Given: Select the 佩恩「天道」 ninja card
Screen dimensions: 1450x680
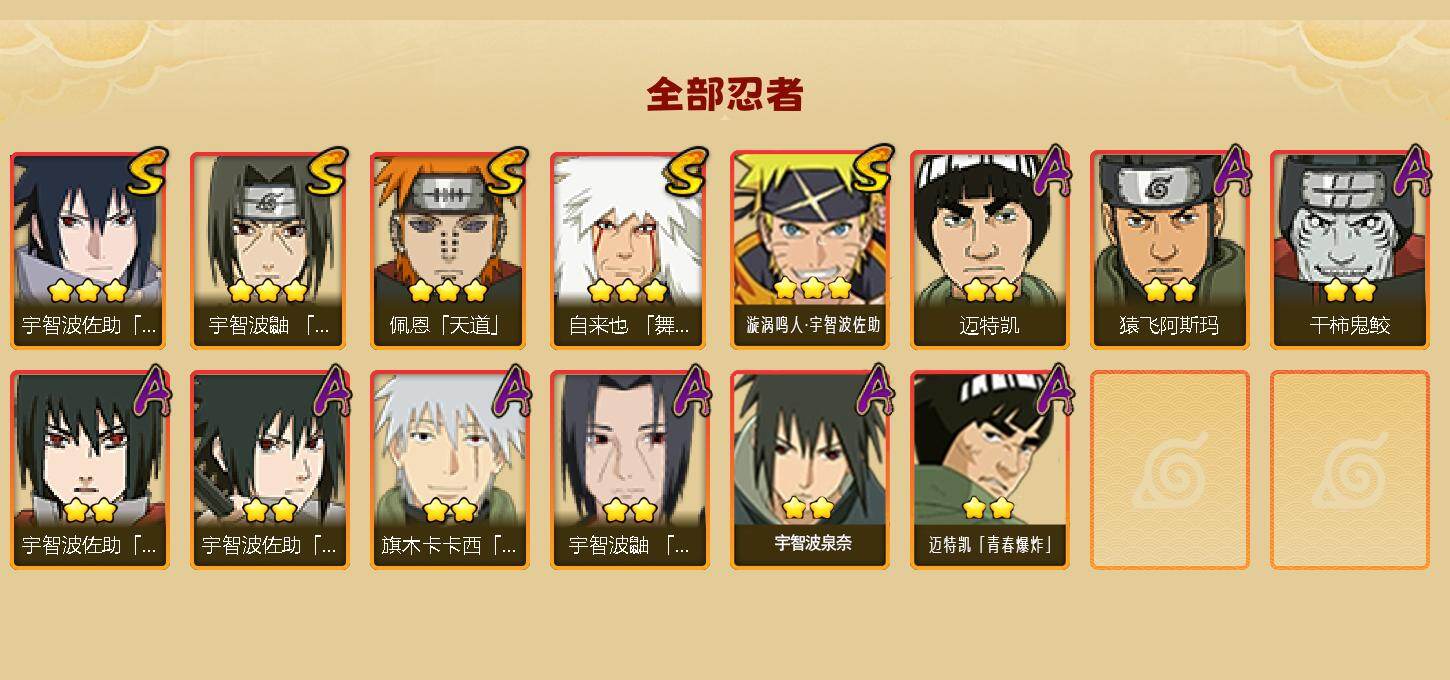Looking at the screenshot, I should pyautogui.click(x=449, y=250).
